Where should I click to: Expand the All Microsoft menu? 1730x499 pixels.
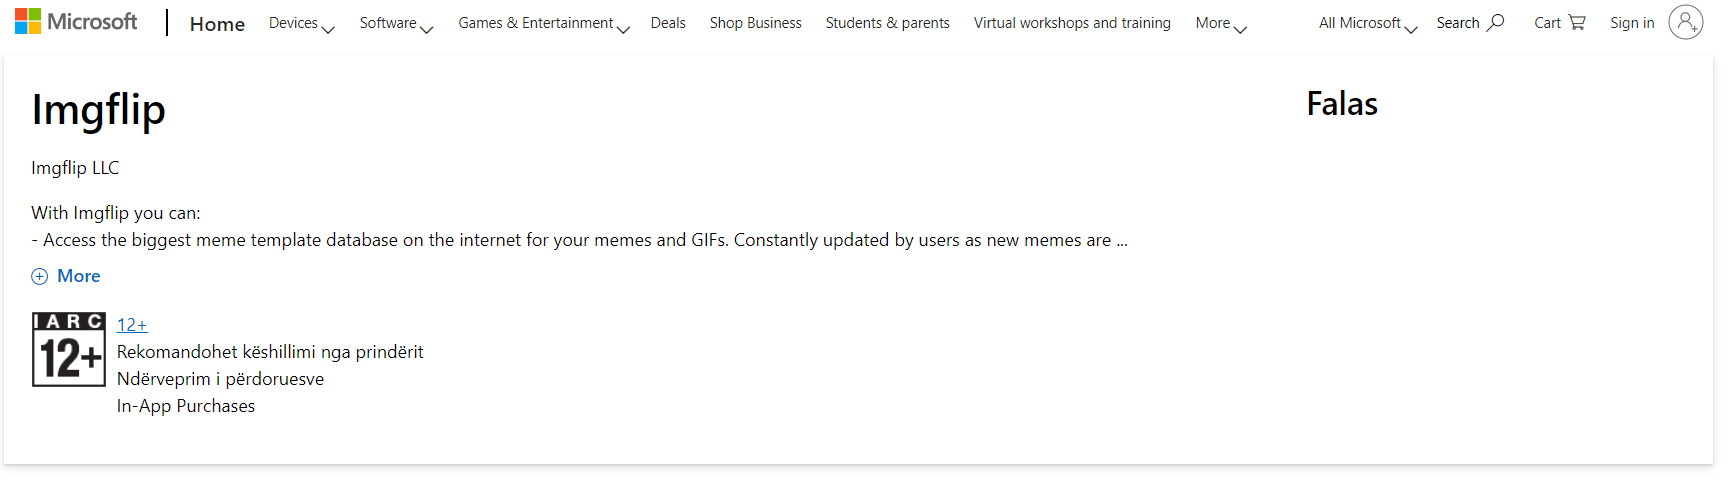click(x=1367, y=23)
